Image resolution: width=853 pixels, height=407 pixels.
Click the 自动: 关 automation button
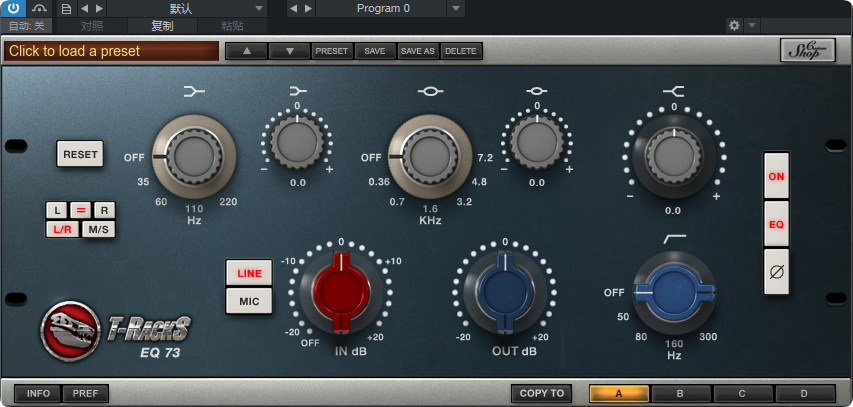[x=26, y=26]
